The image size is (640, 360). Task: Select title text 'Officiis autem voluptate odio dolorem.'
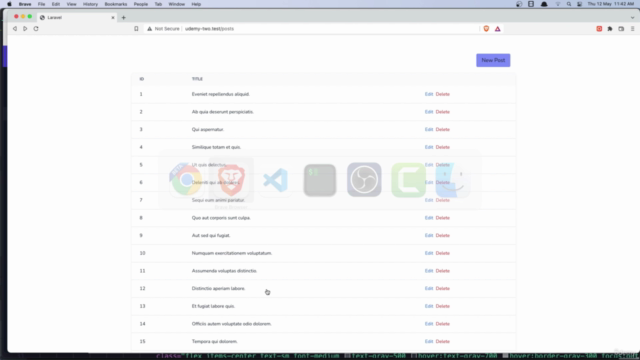231,324
